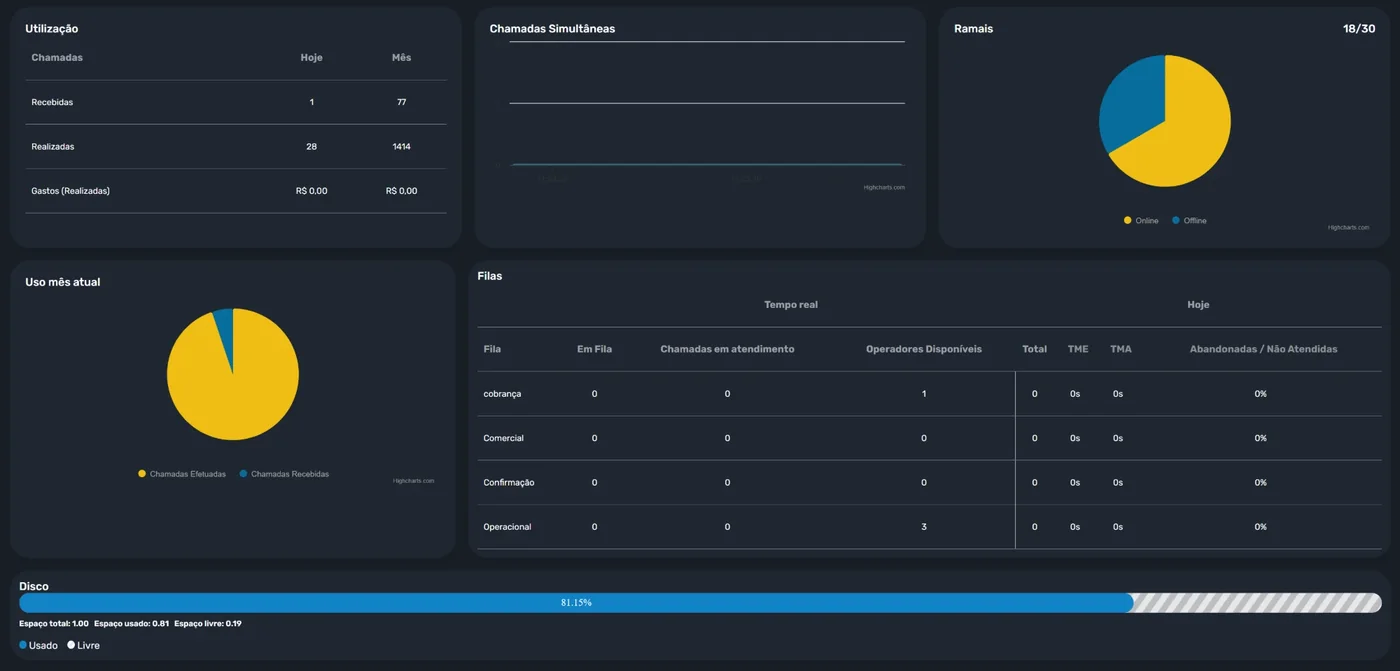Click the Operacional queue row name
Screen dimensions: 1400x671
pos(507,527)
